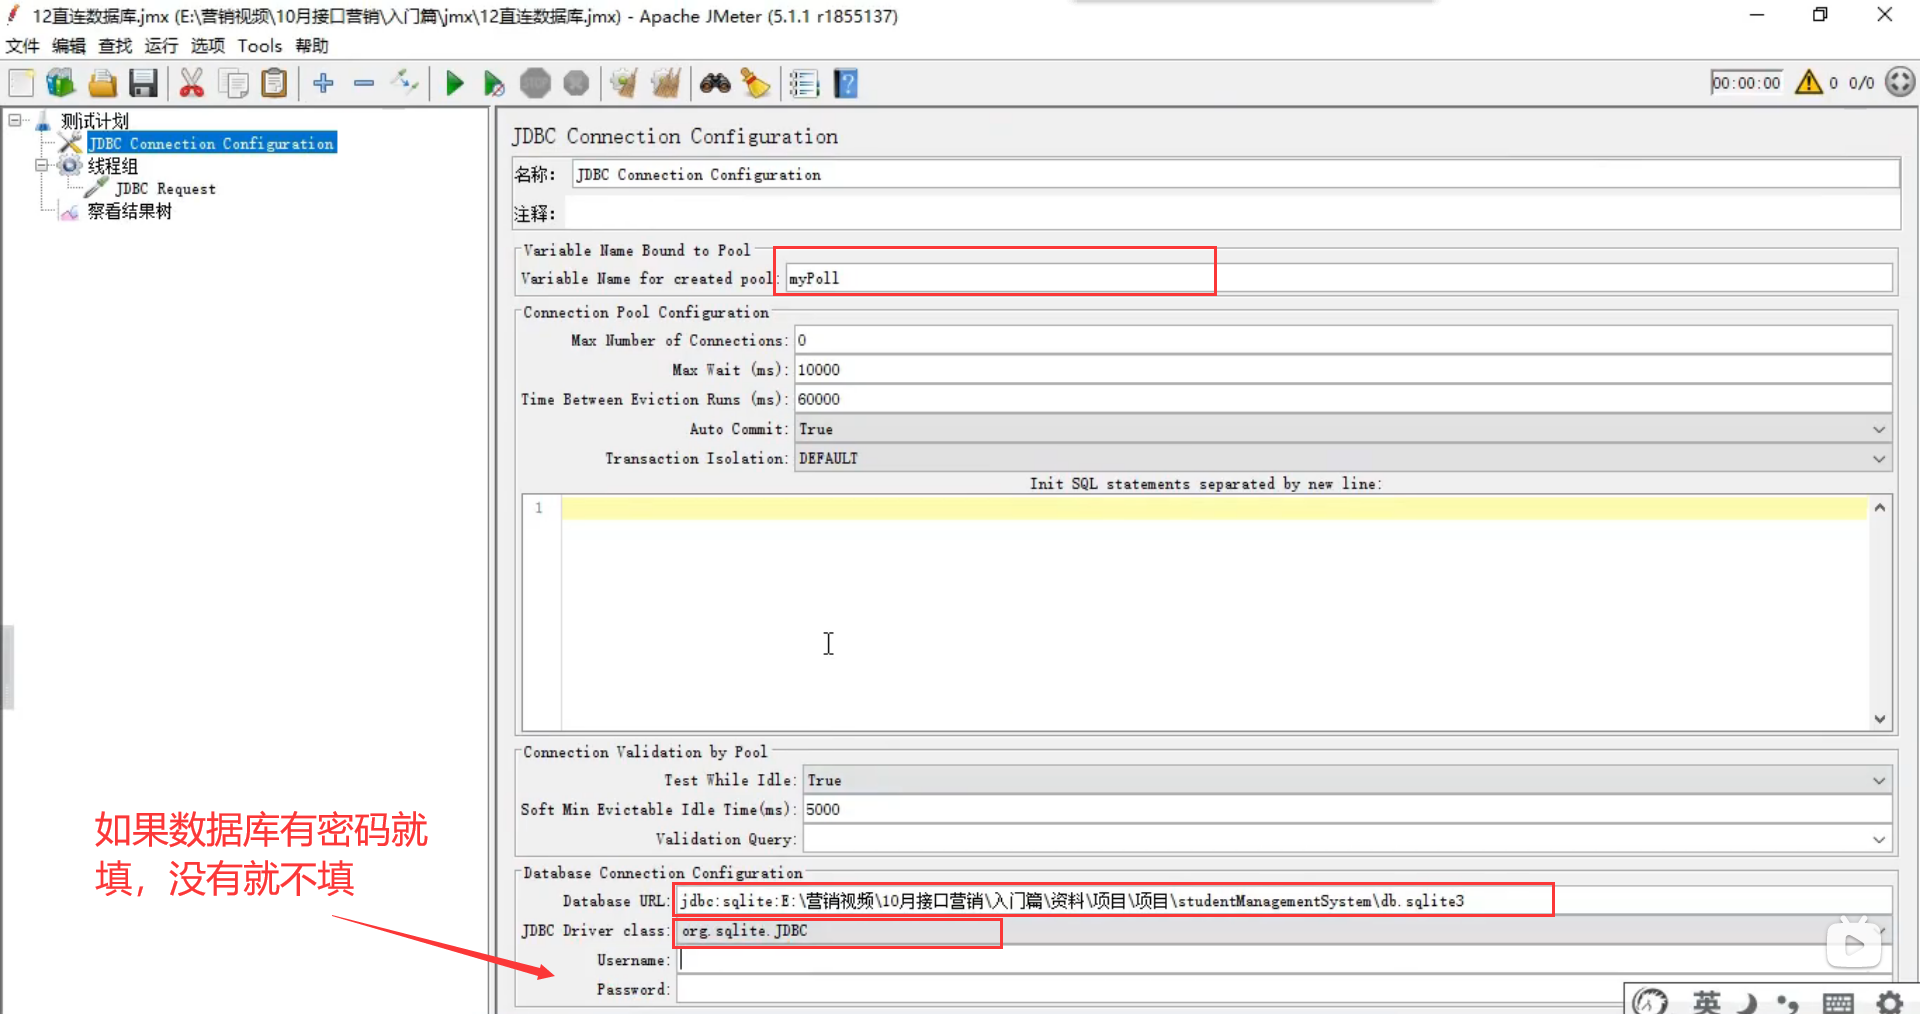Collapse the 测试计划 tree node

pos(15,120)
